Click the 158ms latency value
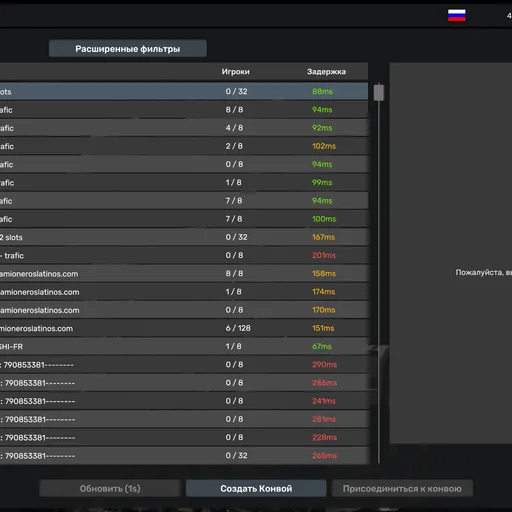Viewport: 512px width, 512px height. click(324, 273)
